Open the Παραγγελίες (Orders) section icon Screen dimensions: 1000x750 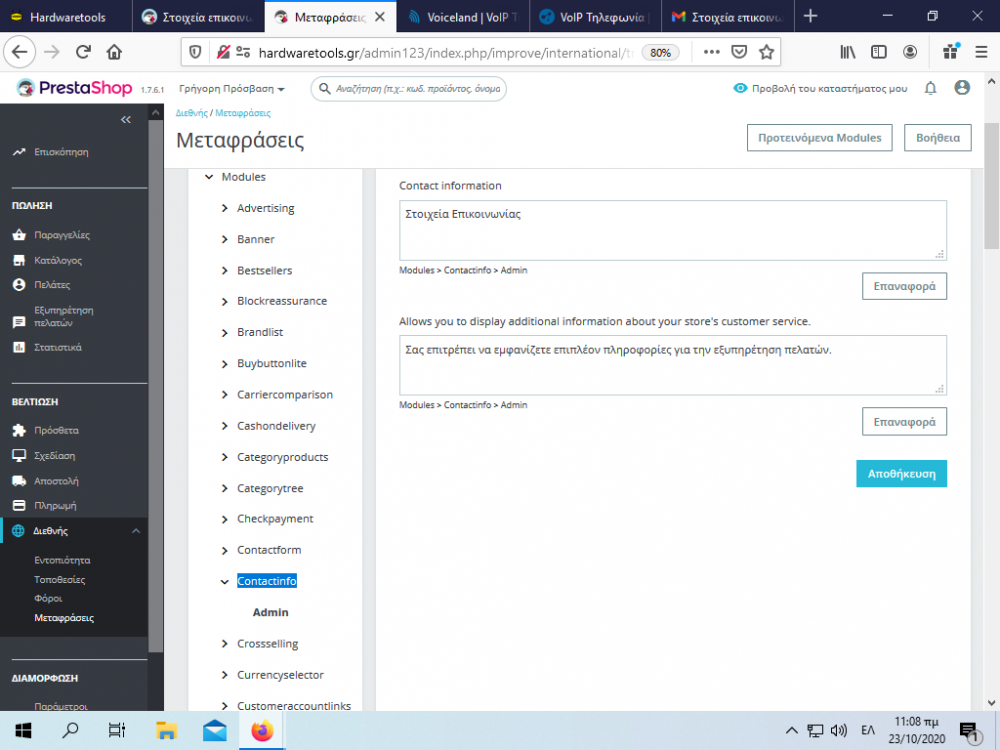tap(19, 234)
